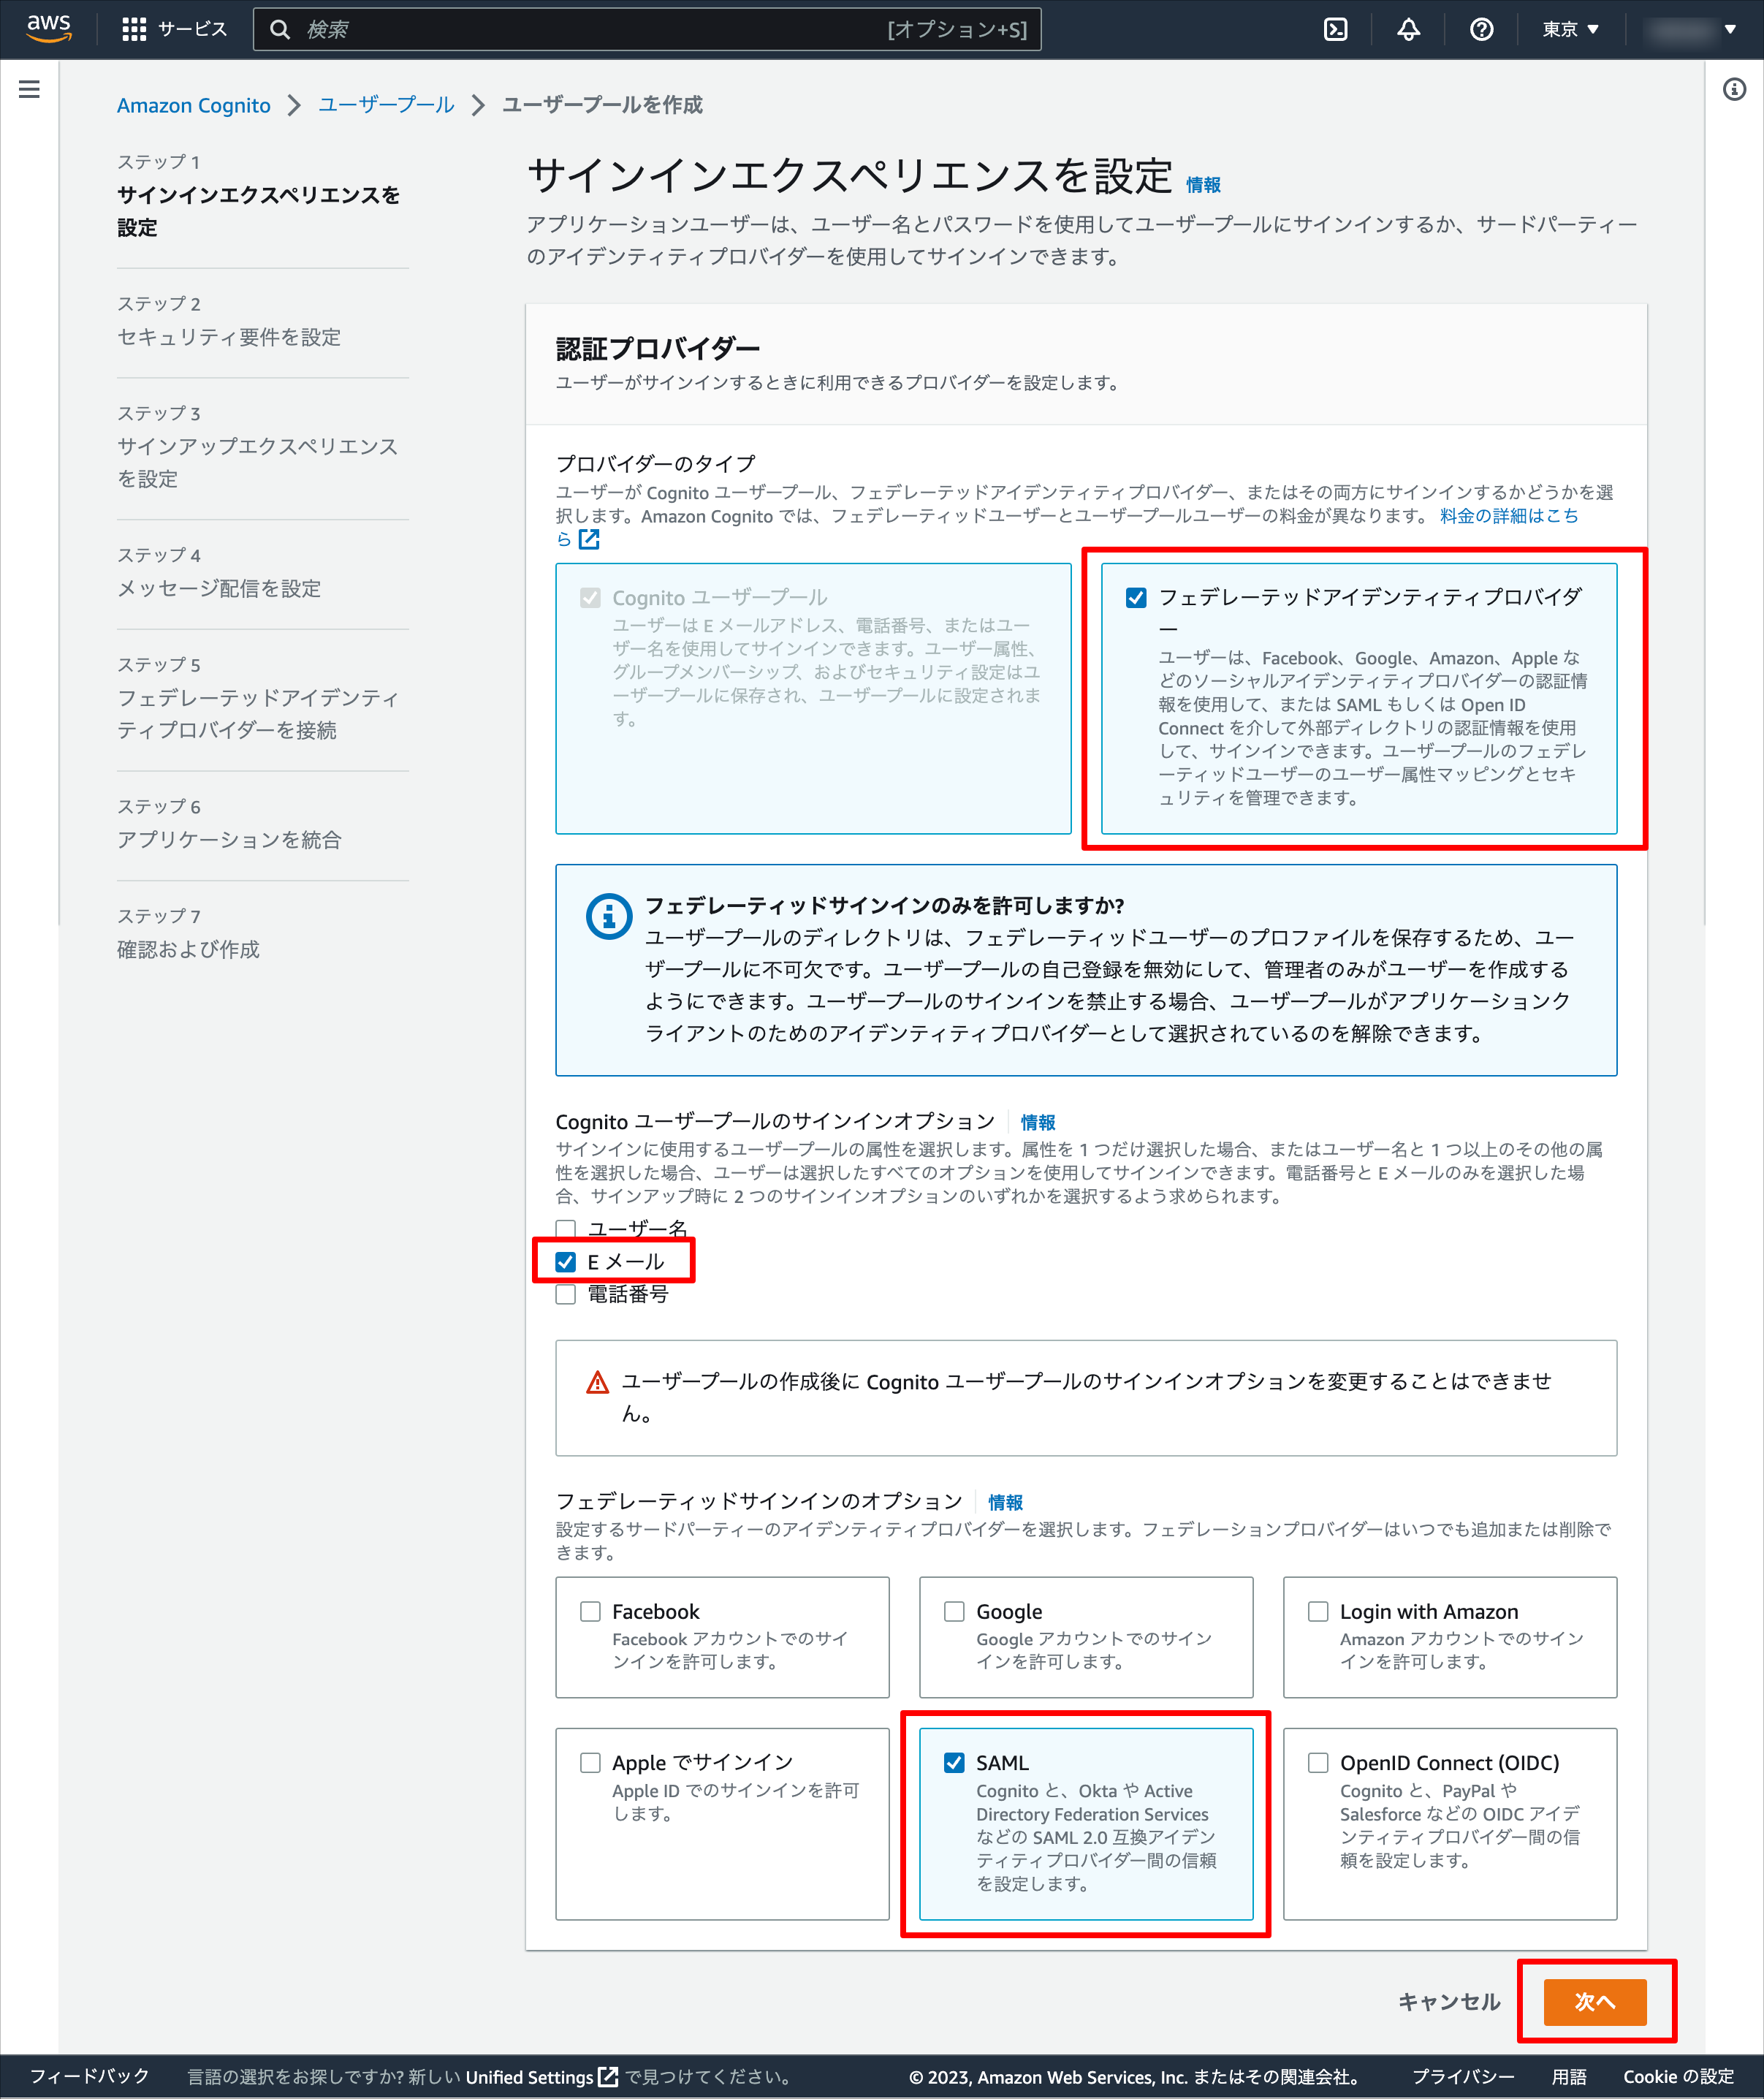Click the blue info circle in federated sign-in notice
1764x2099 pixels.
pos(608,916)
